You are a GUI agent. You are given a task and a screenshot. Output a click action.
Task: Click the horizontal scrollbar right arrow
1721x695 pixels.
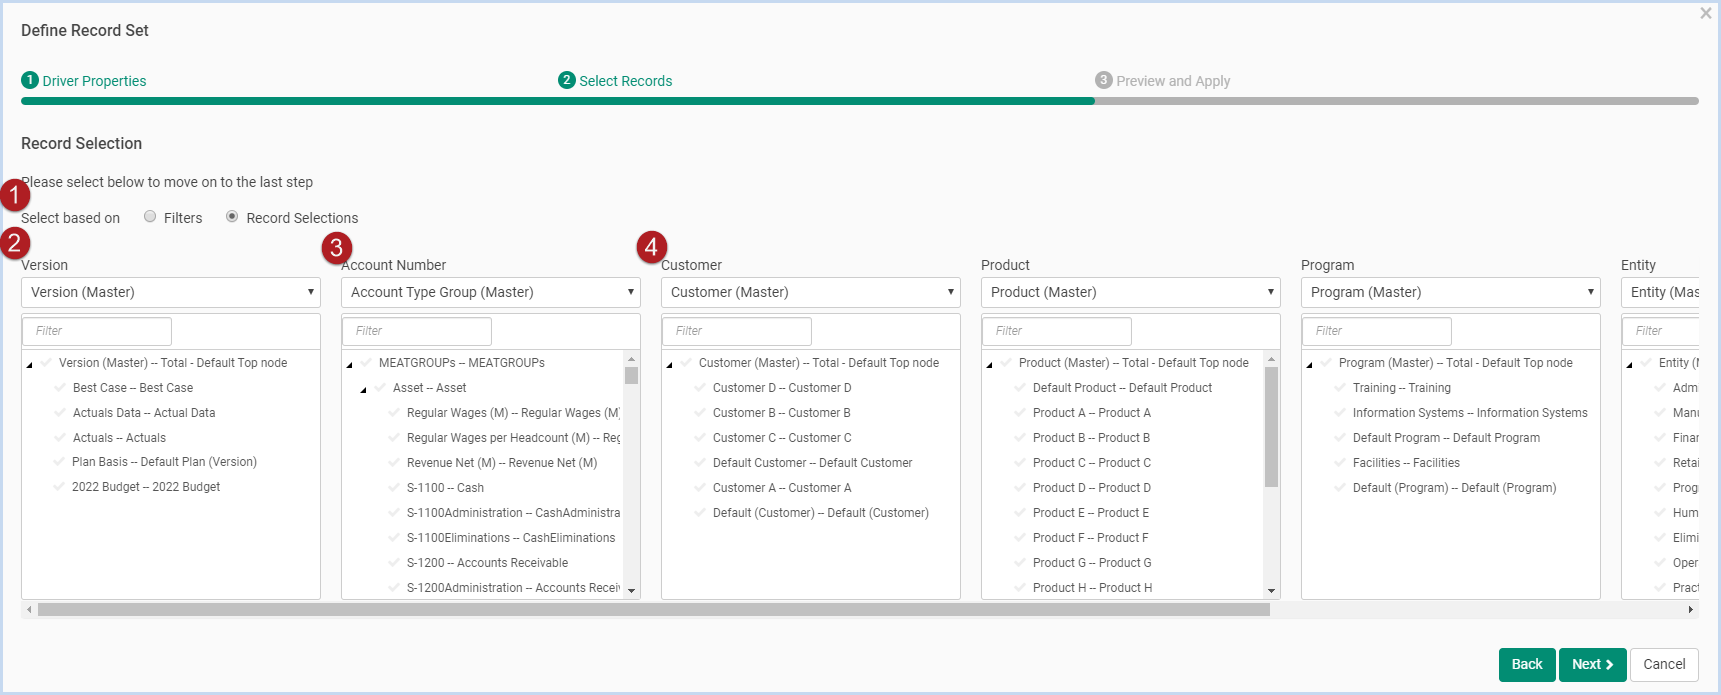tap(1691, 609)
